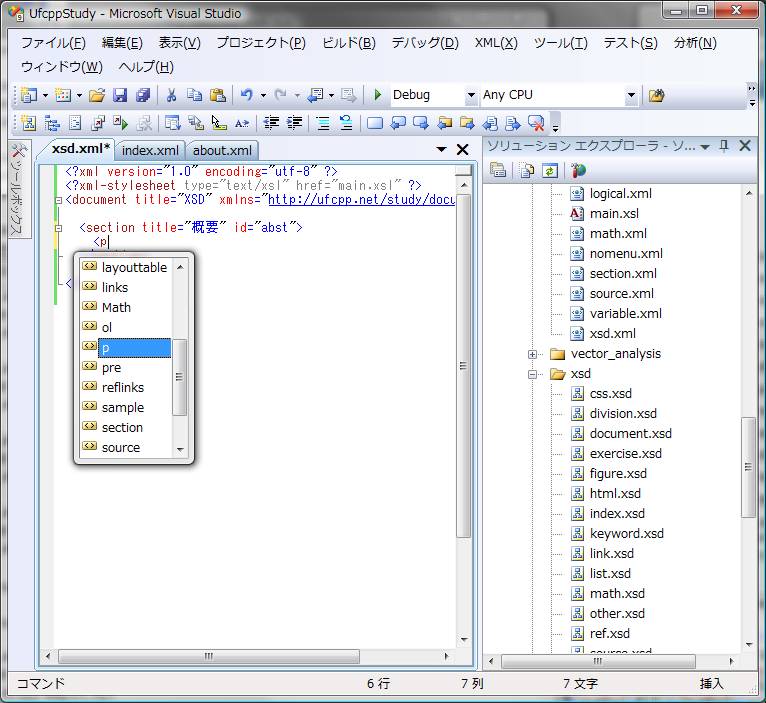Click the Navigate Backward icon
The width and height of the screenshot is (766, 703).
(316, 95)
